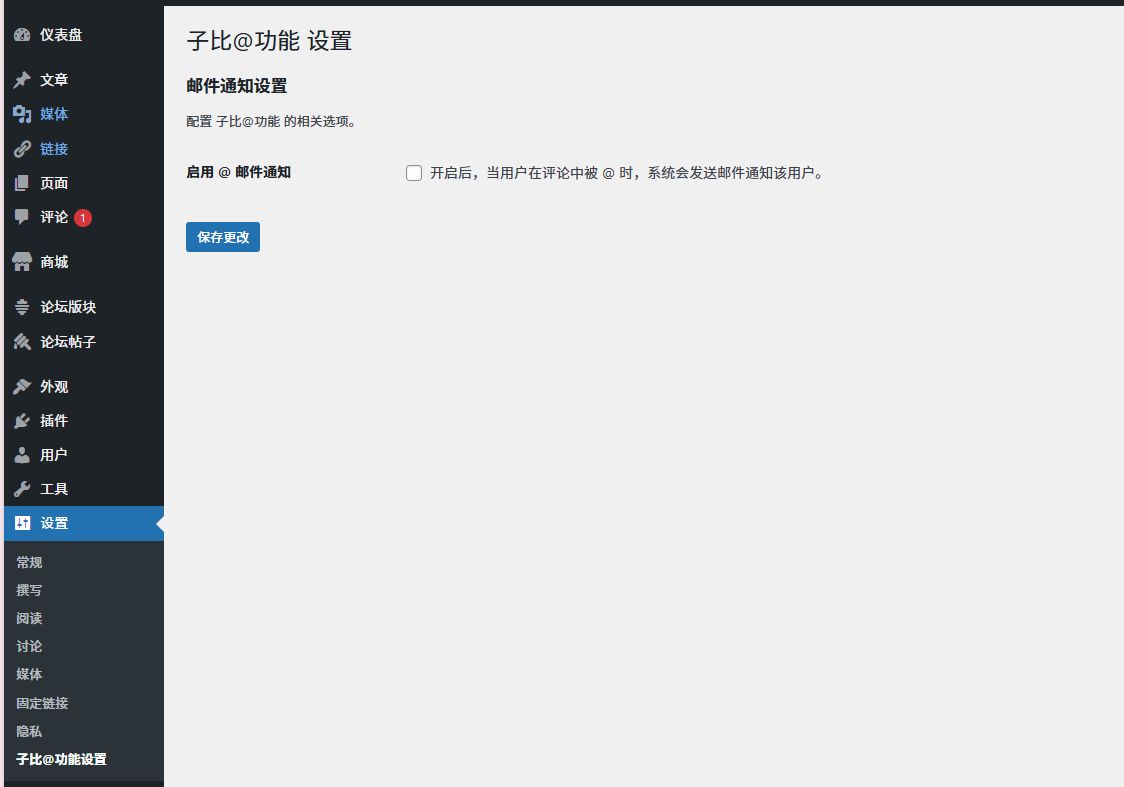The image size is (1124, 787).
Task: Open the 用户 users icon
Action: (22, 454)
